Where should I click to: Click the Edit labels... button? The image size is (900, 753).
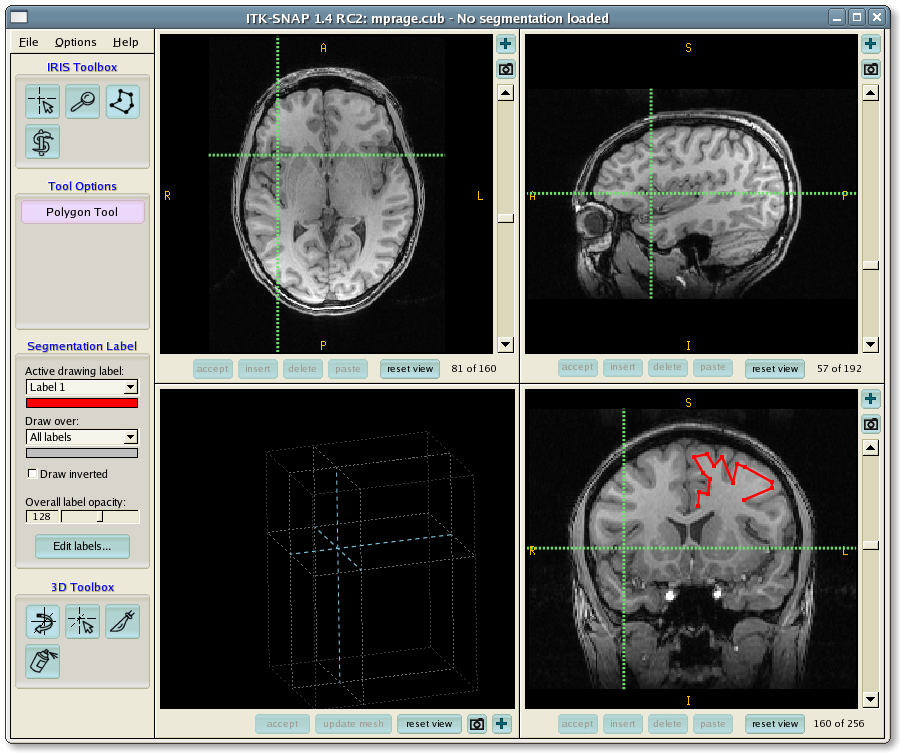(82, 546)
